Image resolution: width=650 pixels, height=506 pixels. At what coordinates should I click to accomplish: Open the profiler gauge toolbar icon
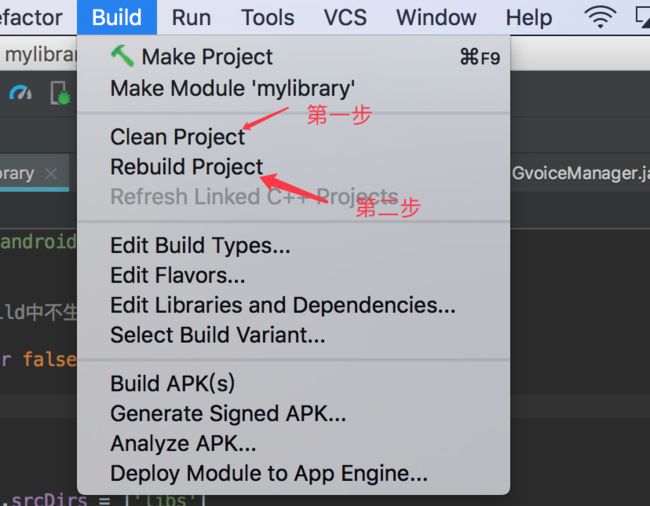coord(20,93)
